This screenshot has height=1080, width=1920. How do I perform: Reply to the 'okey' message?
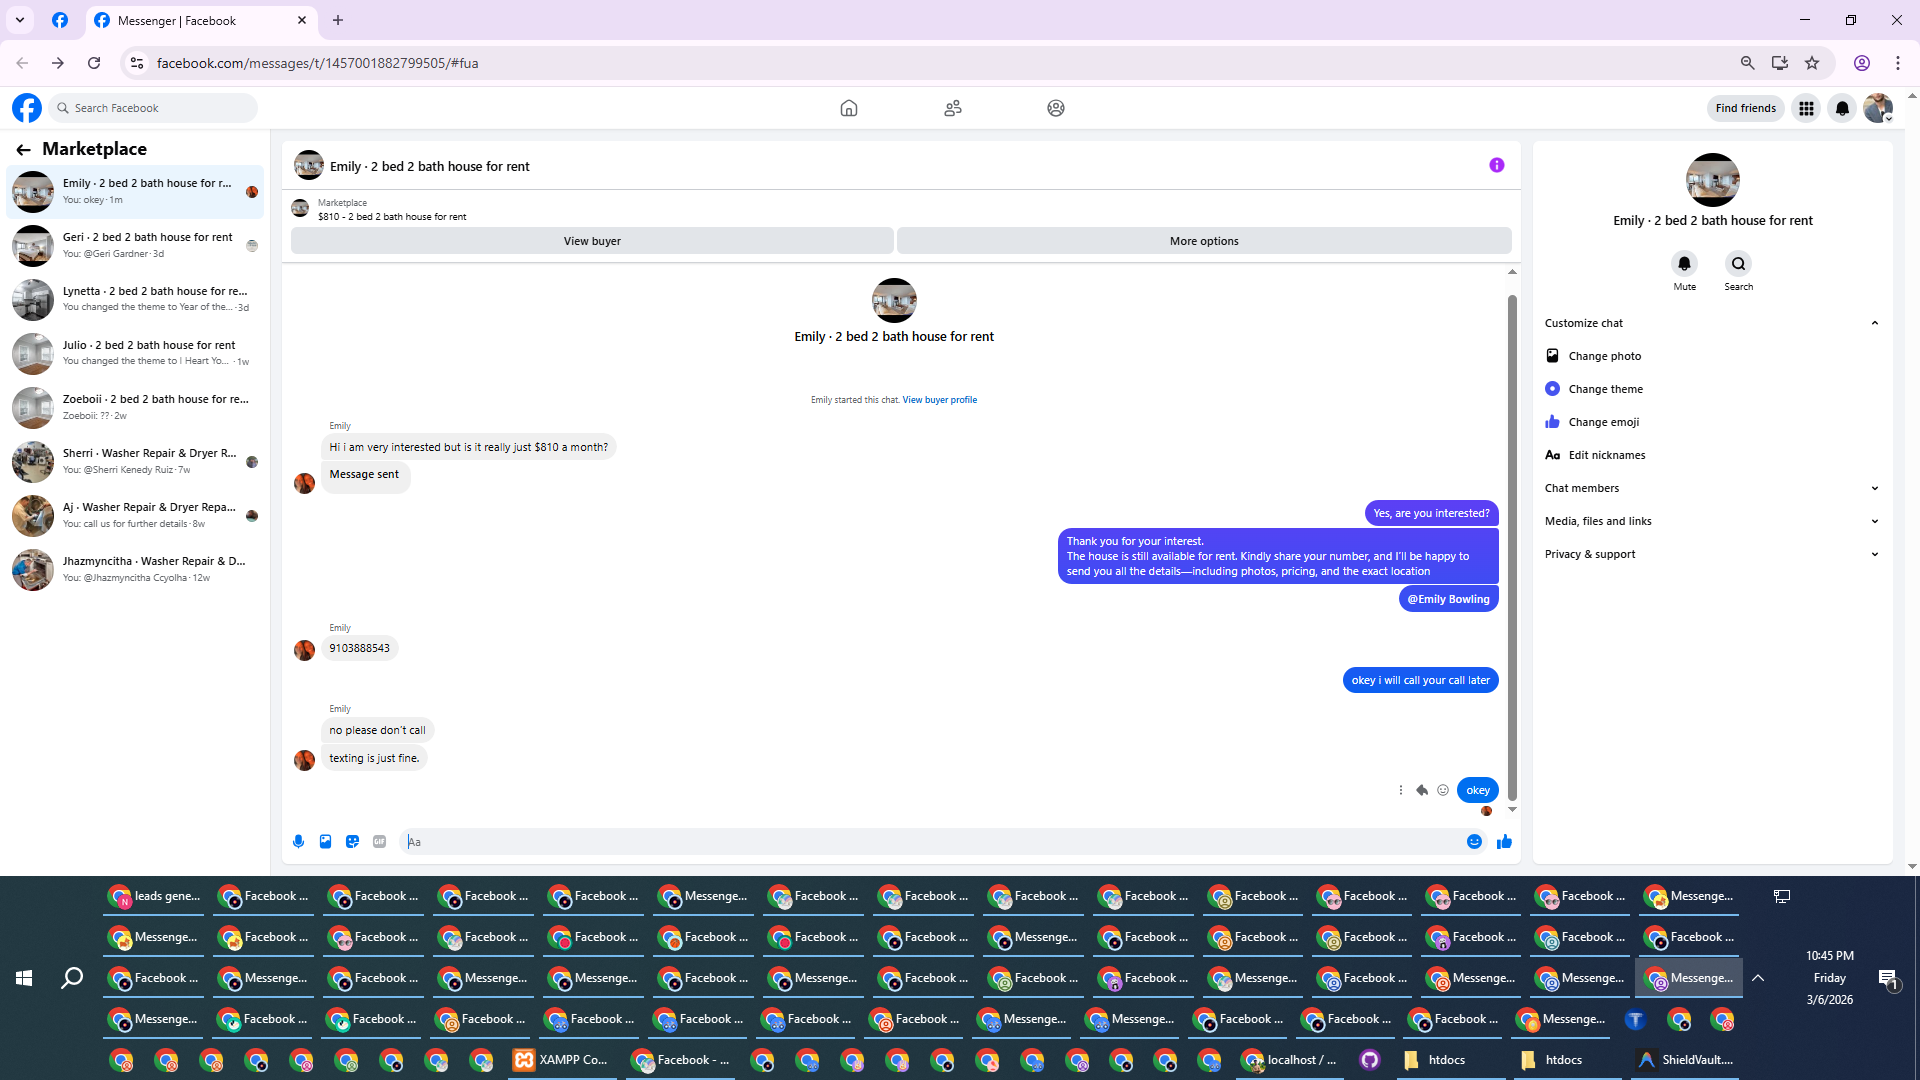[x=1422, y=790]
